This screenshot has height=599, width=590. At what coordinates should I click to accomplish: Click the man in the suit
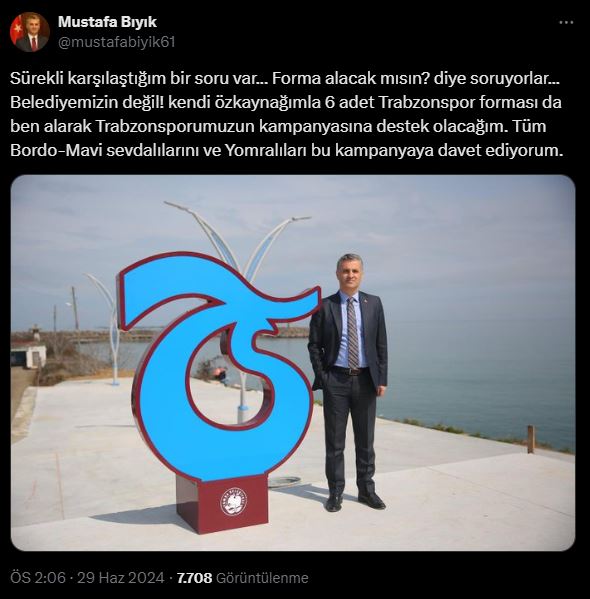pos(348,382)
